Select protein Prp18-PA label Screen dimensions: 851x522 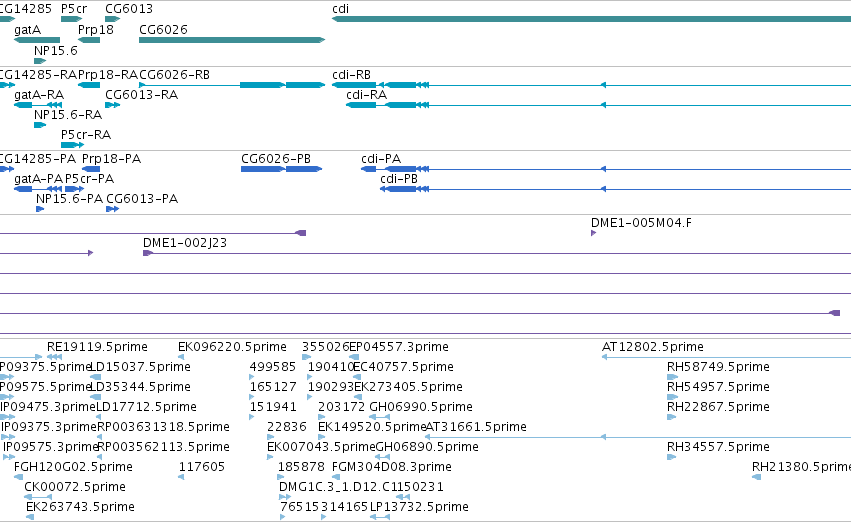pos(111,158)
